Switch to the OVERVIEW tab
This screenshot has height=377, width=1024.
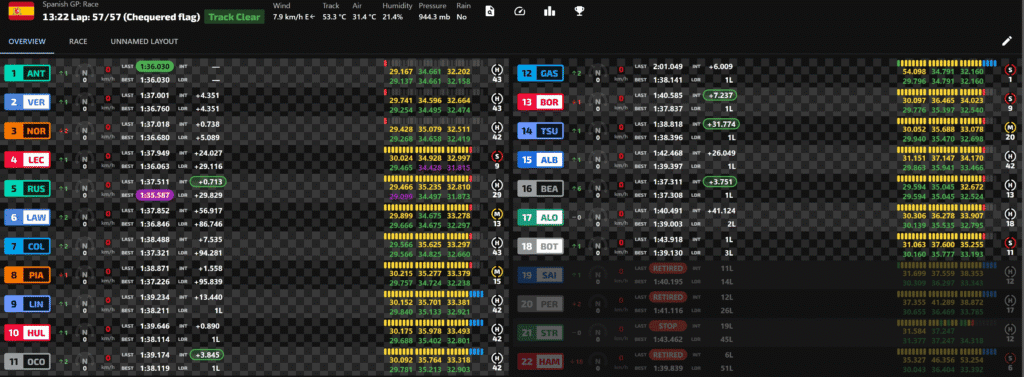27,41
